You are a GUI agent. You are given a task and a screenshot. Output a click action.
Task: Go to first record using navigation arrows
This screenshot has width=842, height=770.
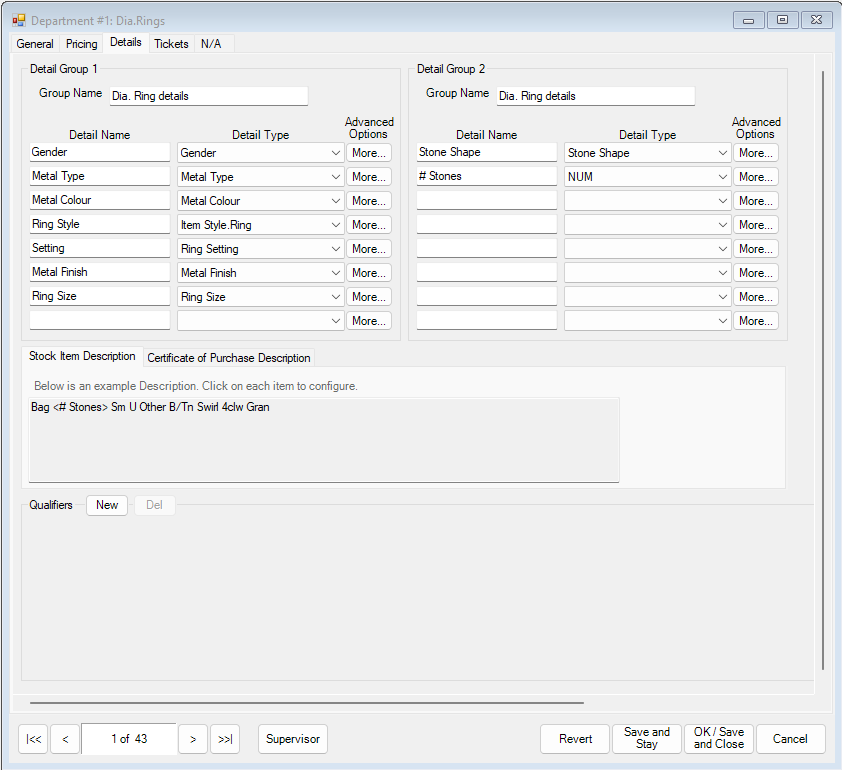tap(32, 739)
